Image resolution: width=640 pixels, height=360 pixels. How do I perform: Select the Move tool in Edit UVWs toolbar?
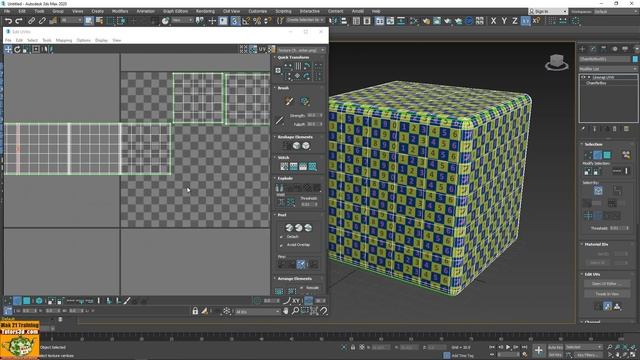click(8, 49)
